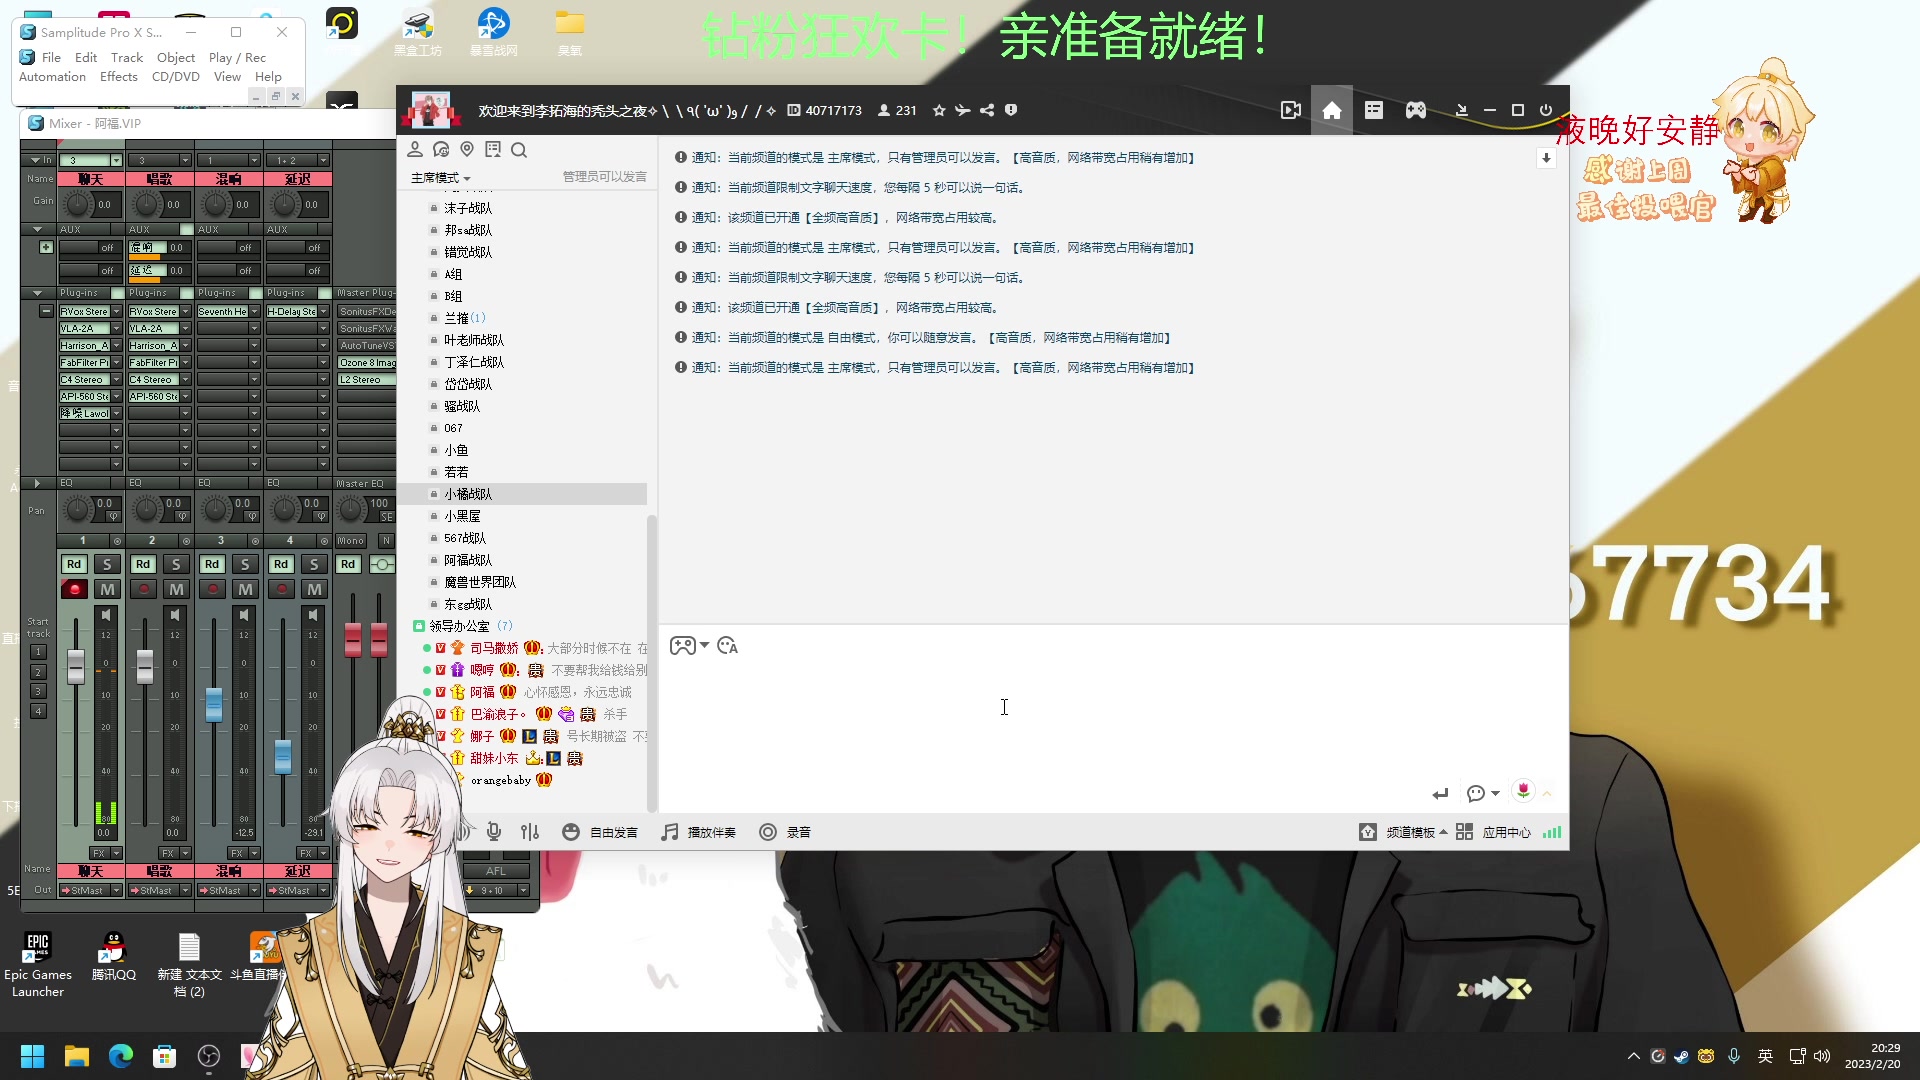This screenshot has width=1920, height=1080.
Task: Toggle record arm on mixer channel 3
Action: (212, 589)
